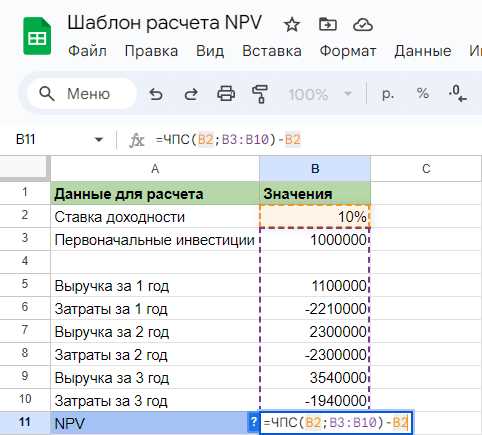This screenshot has width=482, height=435.
Task: Click the select-all corner box
Action: pyautogui.click(x=25, y=169)
